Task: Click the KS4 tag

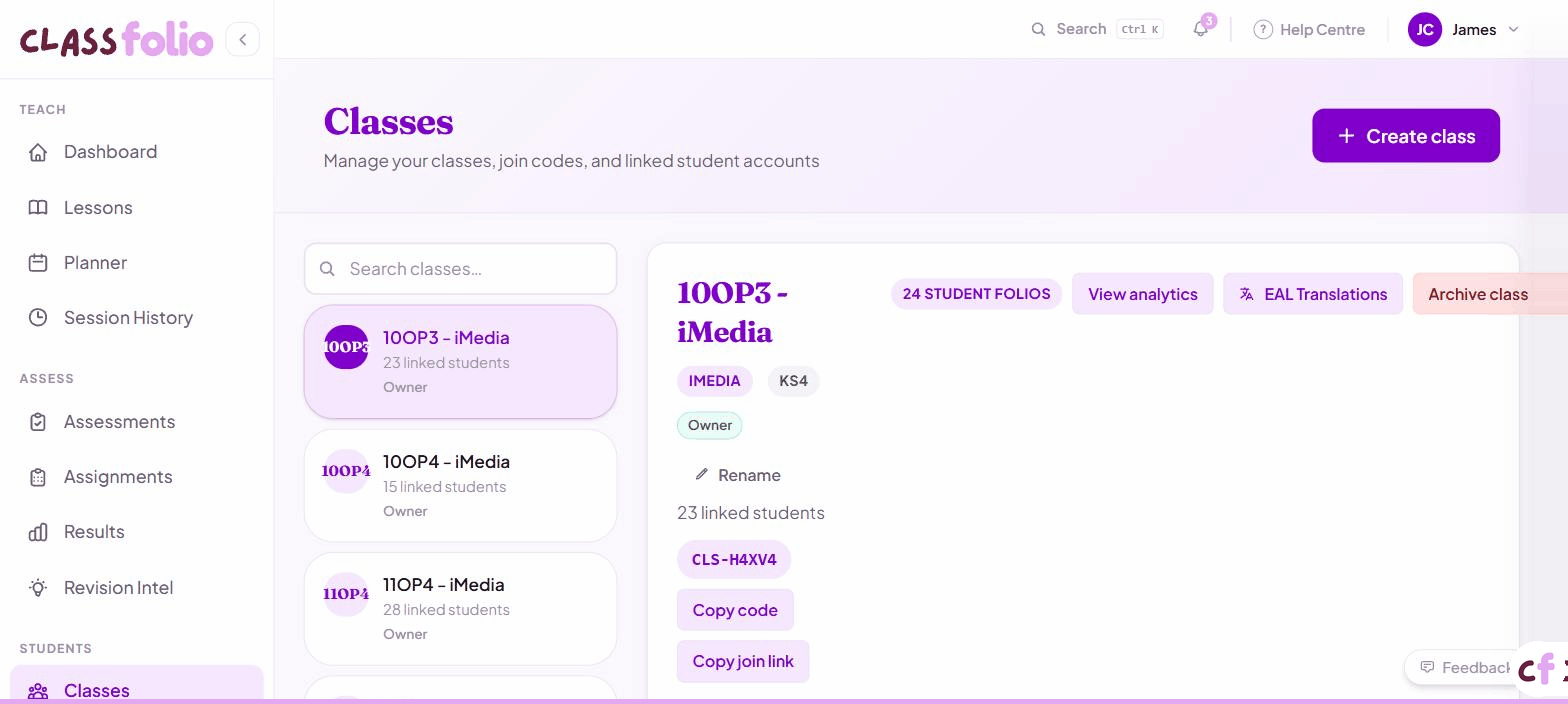Action: tap(793, 381)
